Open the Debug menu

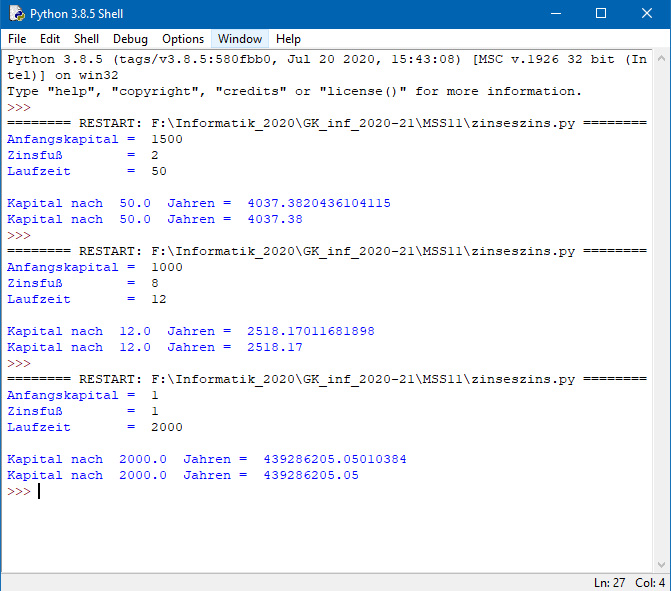(x=130, y=39)
